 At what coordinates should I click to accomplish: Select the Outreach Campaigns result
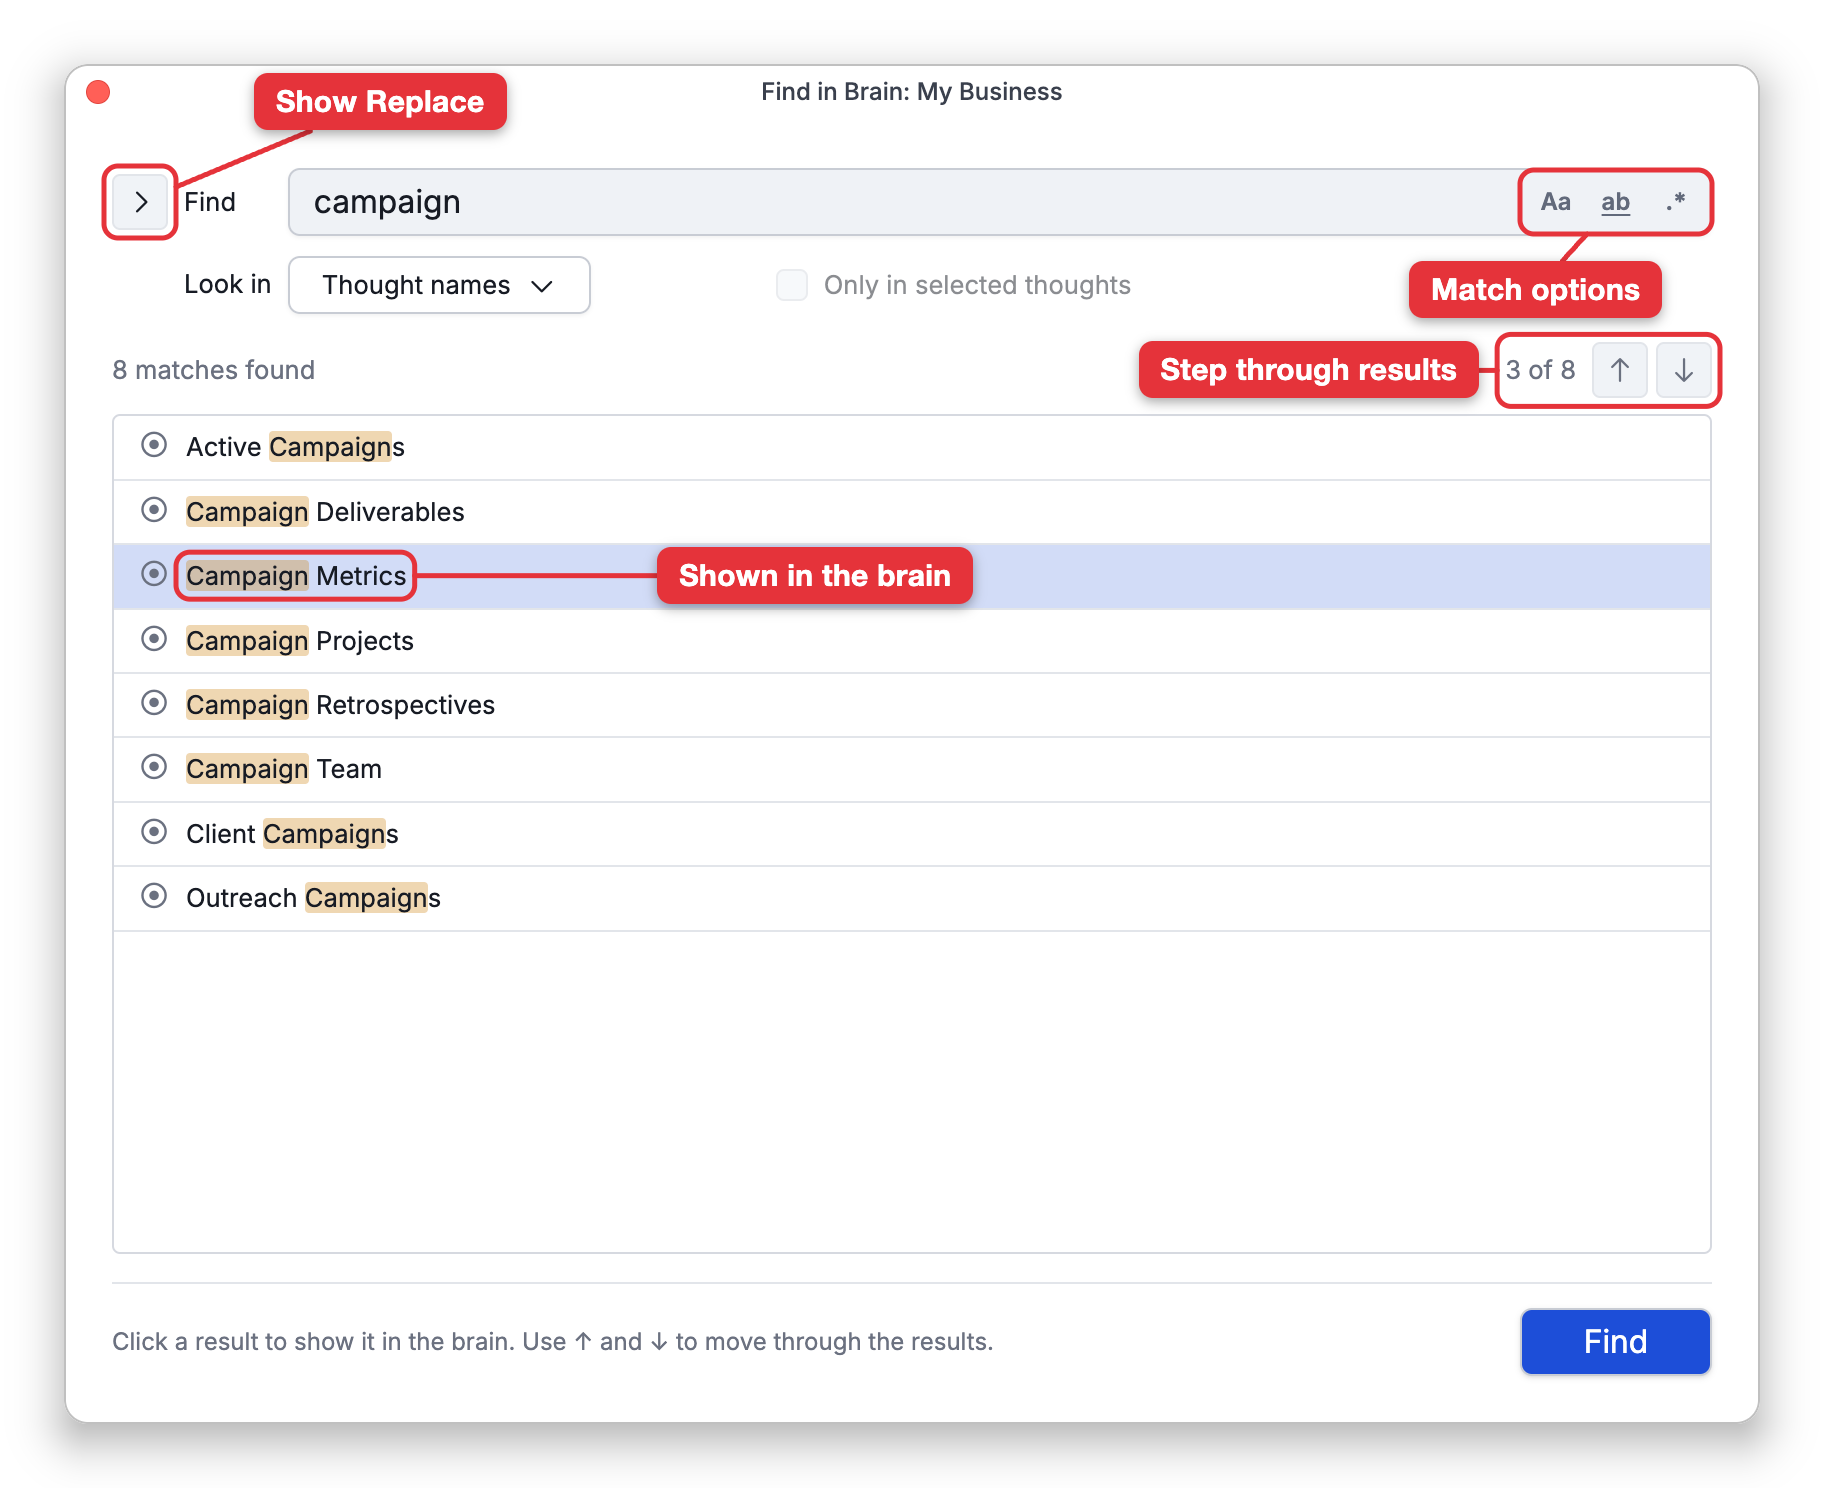click(912, 898)
